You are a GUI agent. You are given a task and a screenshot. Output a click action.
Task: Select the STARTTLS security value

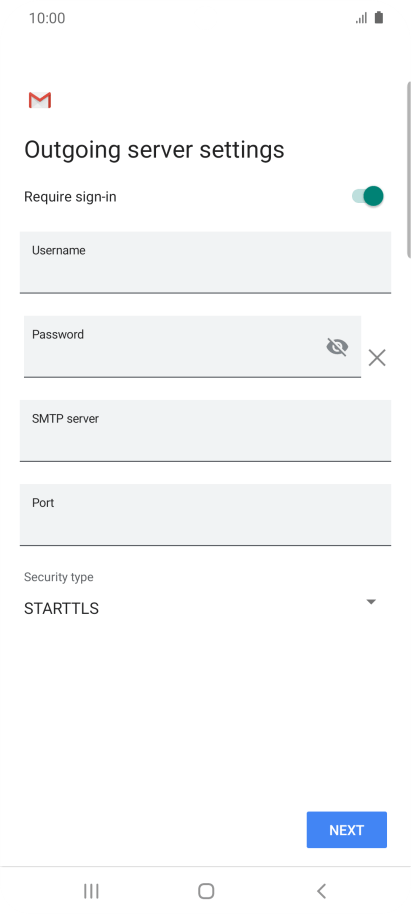[x=61, y=609]
